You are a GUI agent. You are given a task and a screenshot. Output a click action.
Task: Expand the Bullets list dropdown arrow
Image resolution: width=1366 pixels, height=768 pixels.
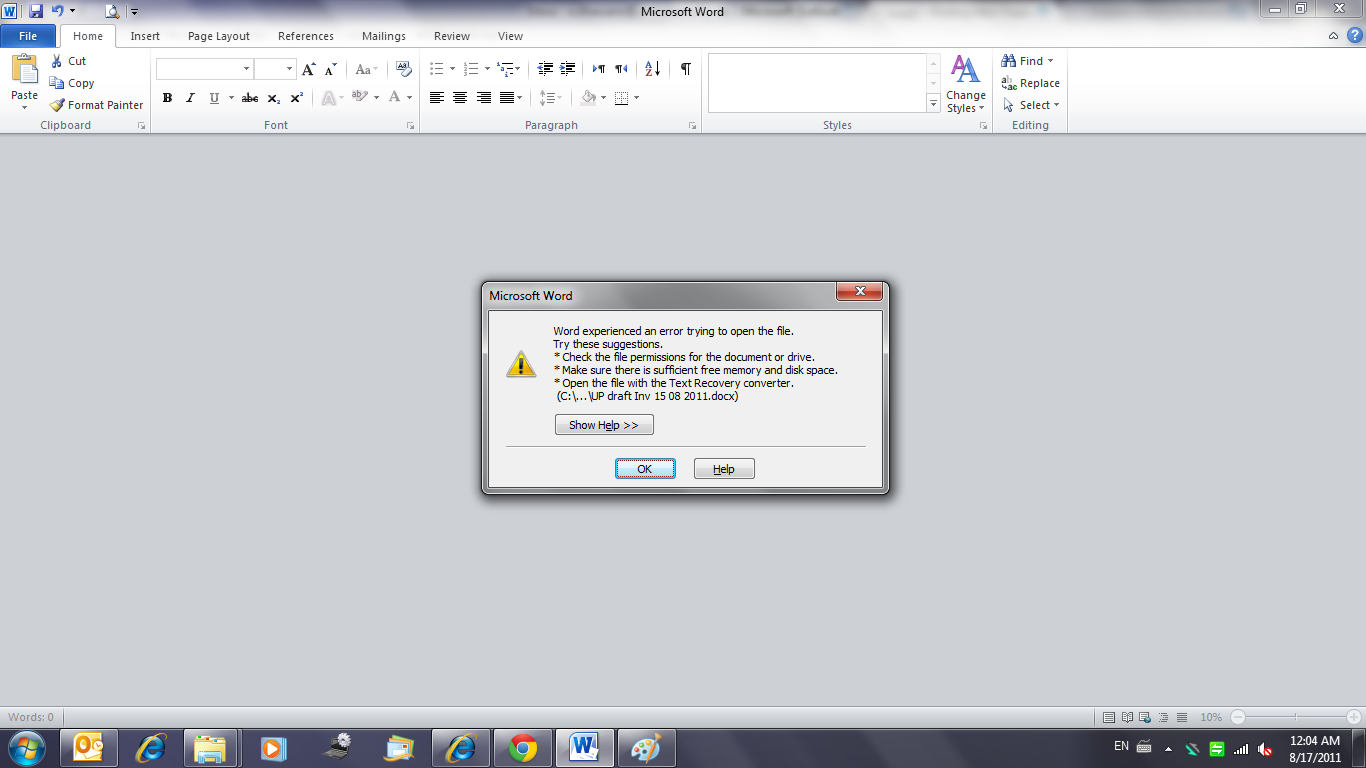coord(452,69)
